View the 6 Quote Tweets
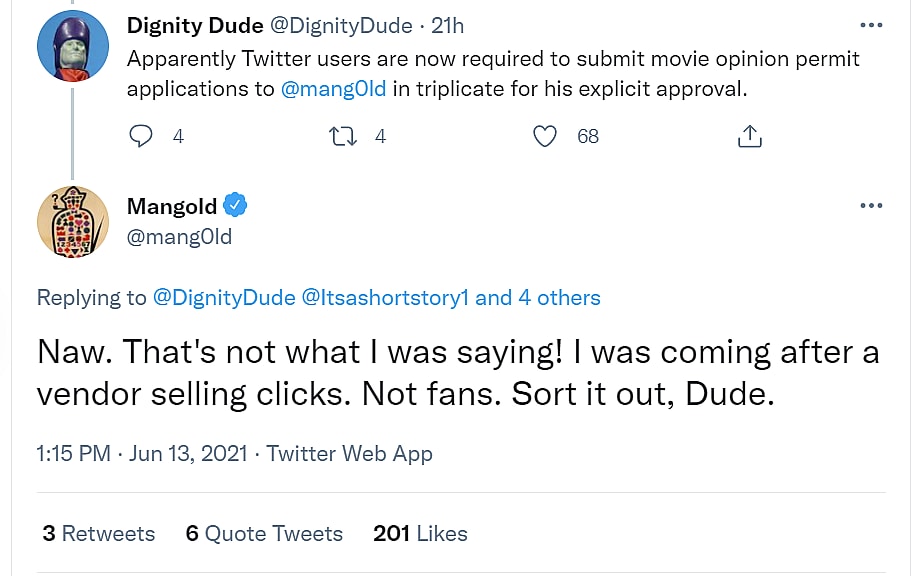This screenshot has width=916, height=576. coord(264,533)
